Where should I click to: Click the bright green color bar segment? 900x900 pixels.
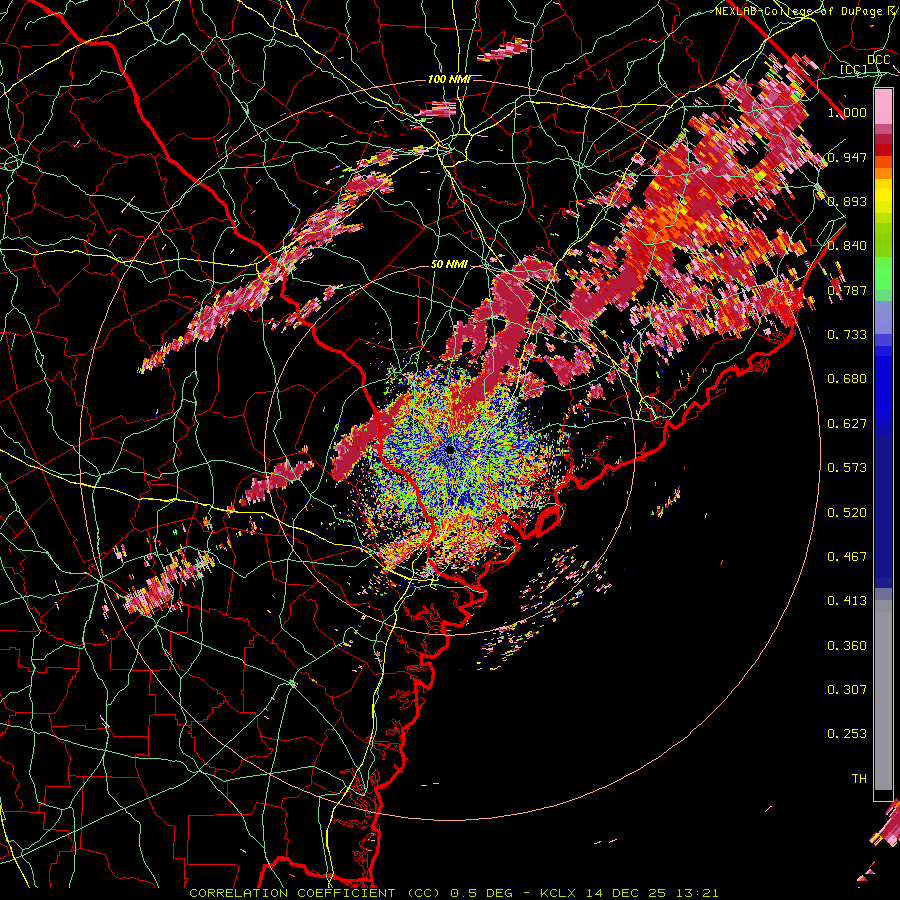[883, 274]
